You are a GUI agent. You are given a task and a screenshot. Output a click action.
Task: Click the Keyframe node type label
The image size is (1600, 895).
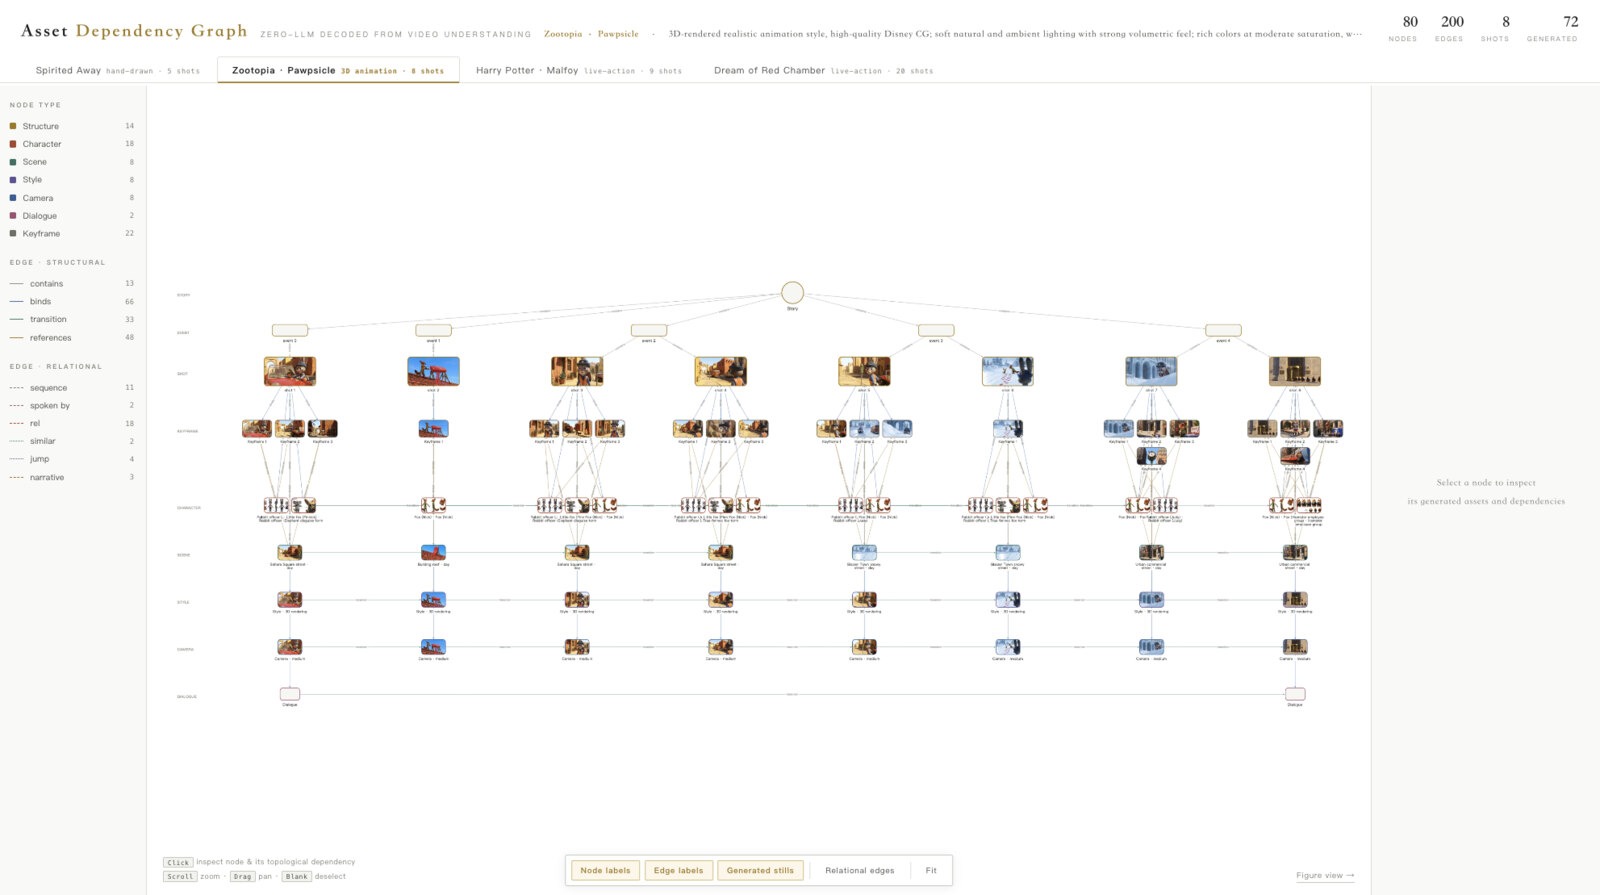(41, 234)
